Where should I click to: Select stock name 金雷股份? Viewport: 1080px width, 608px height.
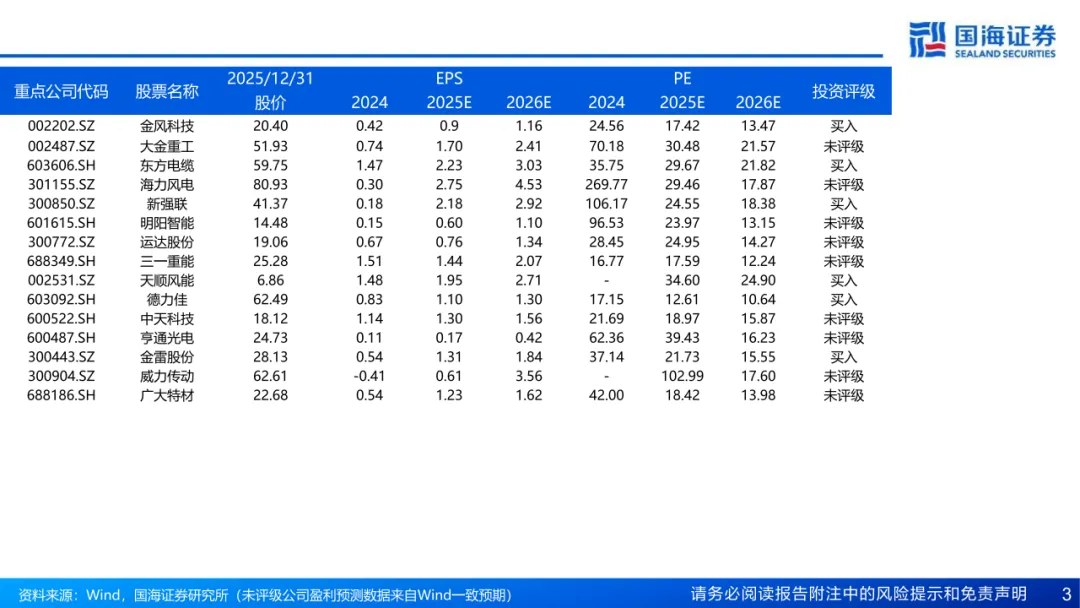(167, 357)
